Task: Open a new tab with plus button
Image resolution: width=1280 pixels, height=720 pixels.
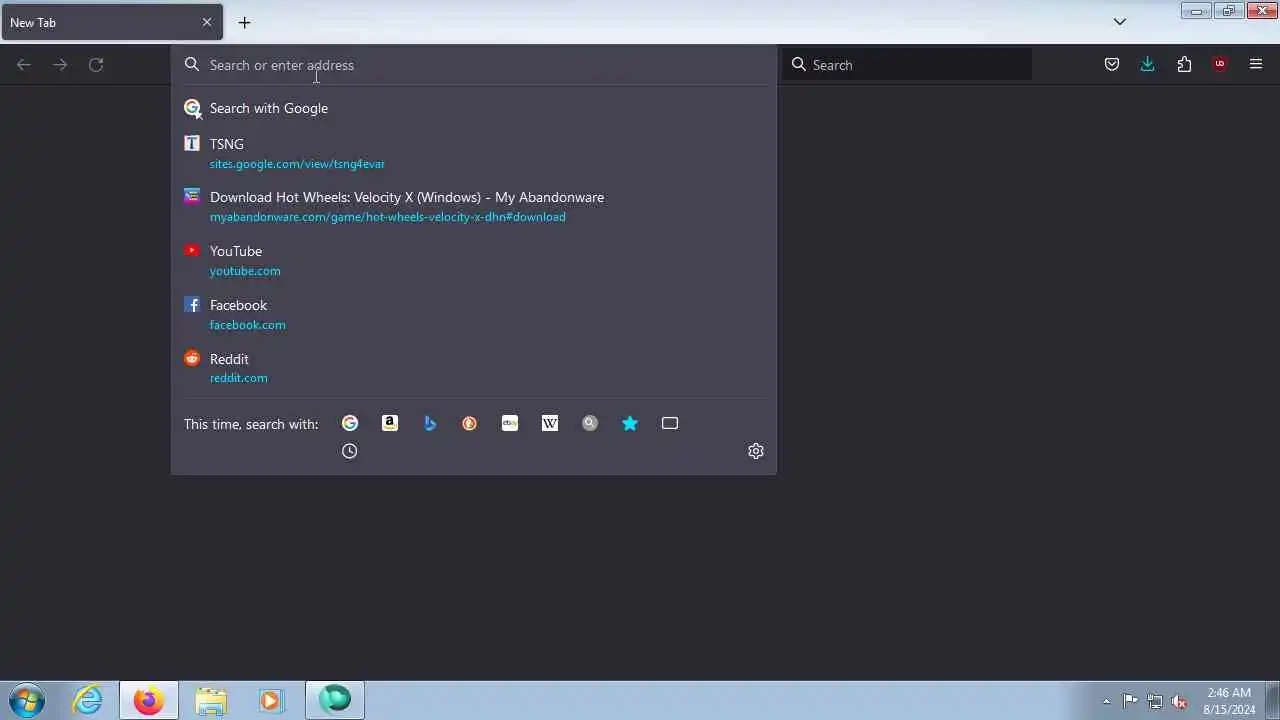Action: click(x=244, y=22)
